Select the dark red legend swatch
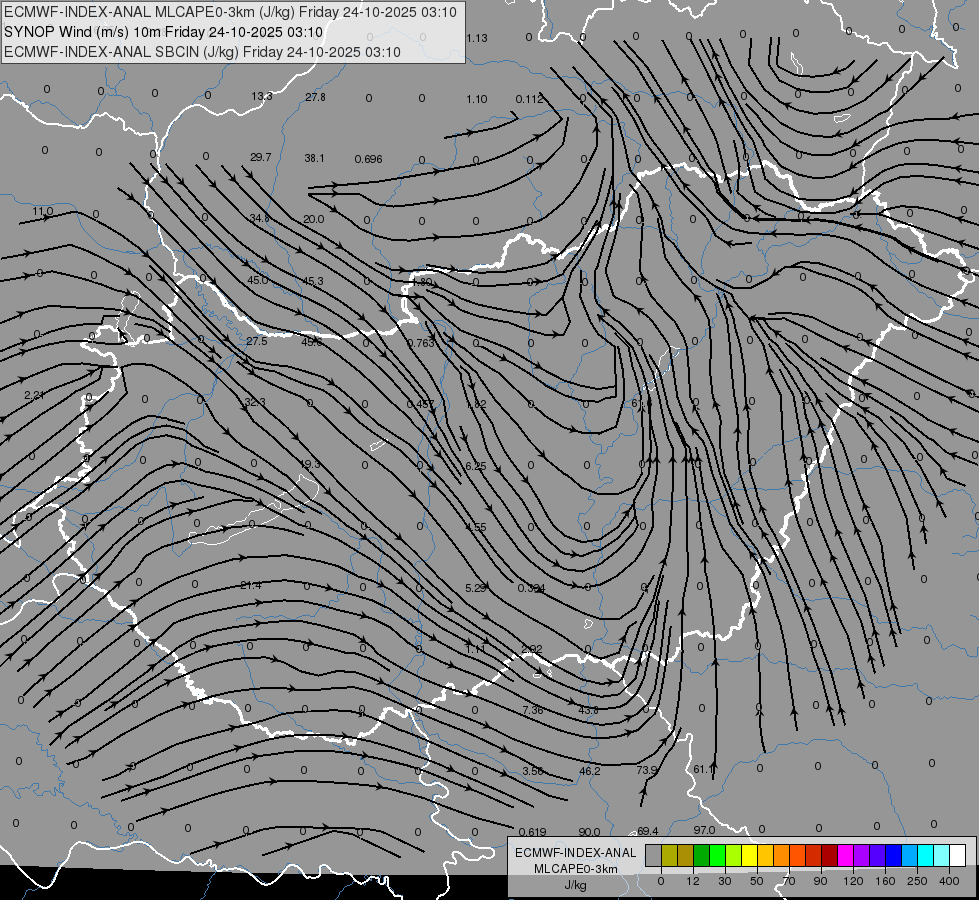This screenshot has height=900, width=979. [829, 855]
